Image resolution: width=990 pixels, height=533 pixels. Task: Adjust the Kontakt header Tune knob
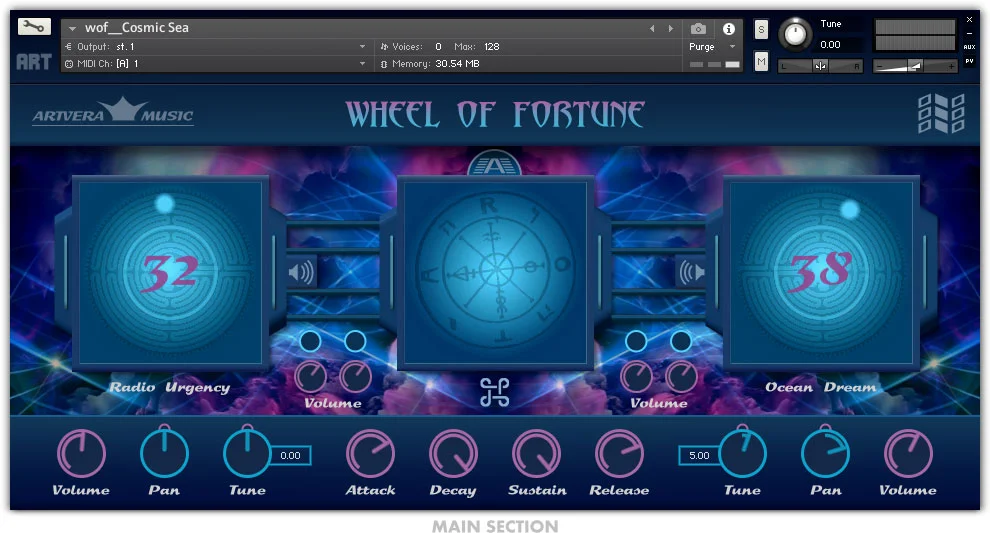point(795,34)
